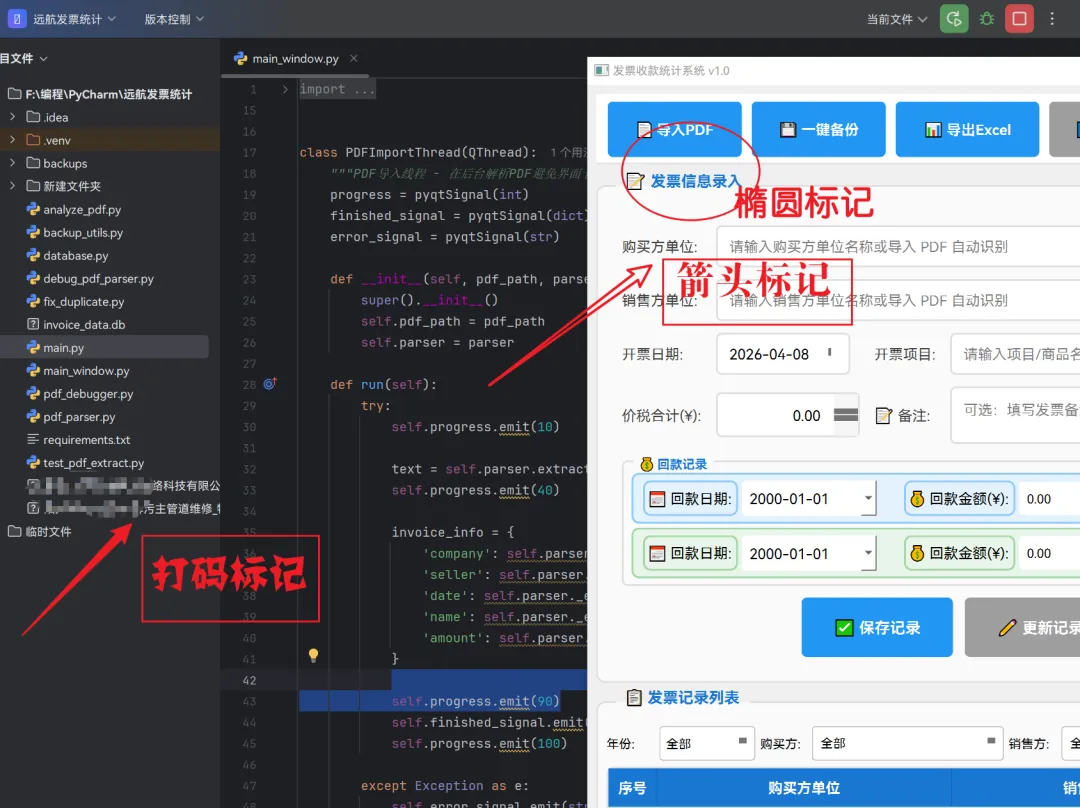Click the 备注 text area
This screenshot has width=1080, height=808.
(1015, 415)
